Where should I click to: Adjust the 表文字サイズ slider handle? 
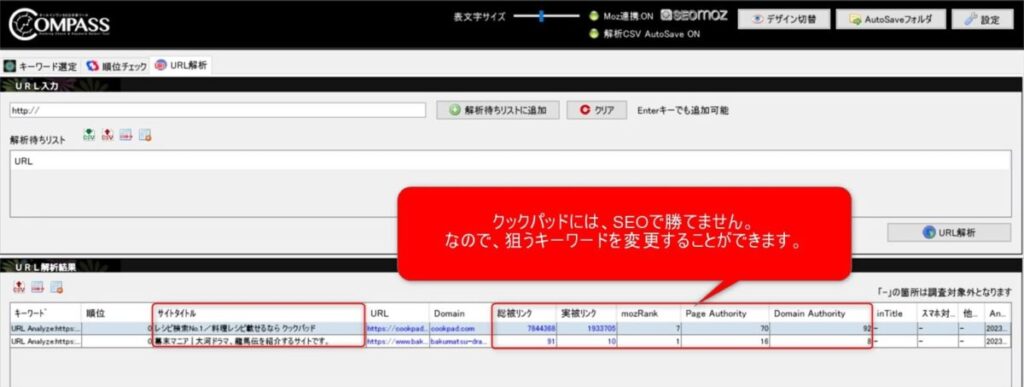(x=541, y=17)
